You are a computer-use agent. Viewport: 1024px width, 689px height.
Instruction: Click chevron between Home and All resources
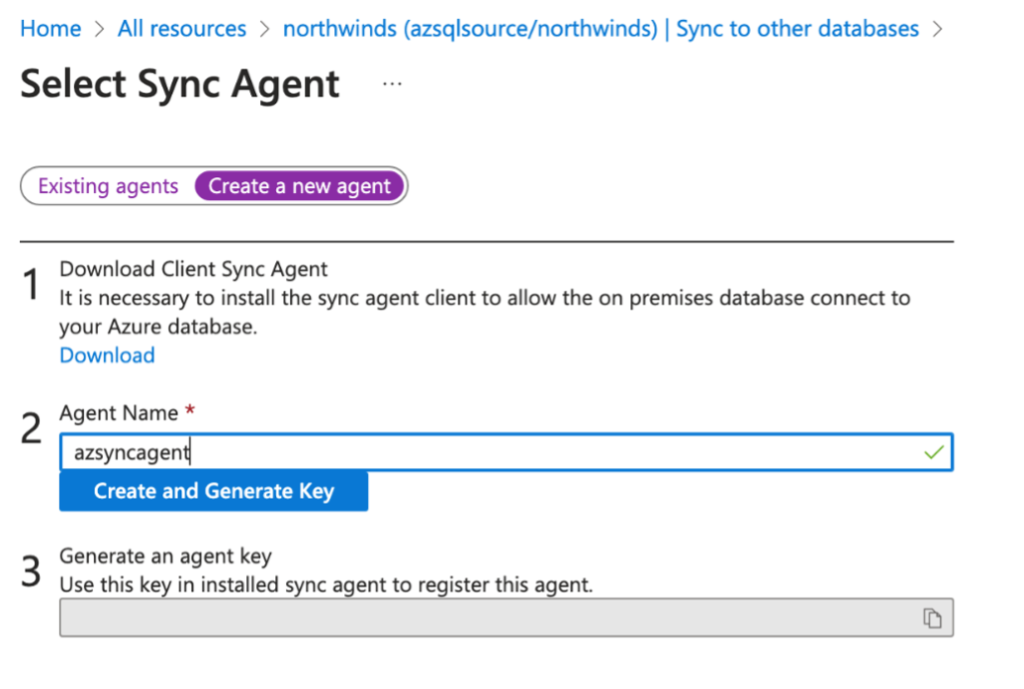tap(98, 28)
